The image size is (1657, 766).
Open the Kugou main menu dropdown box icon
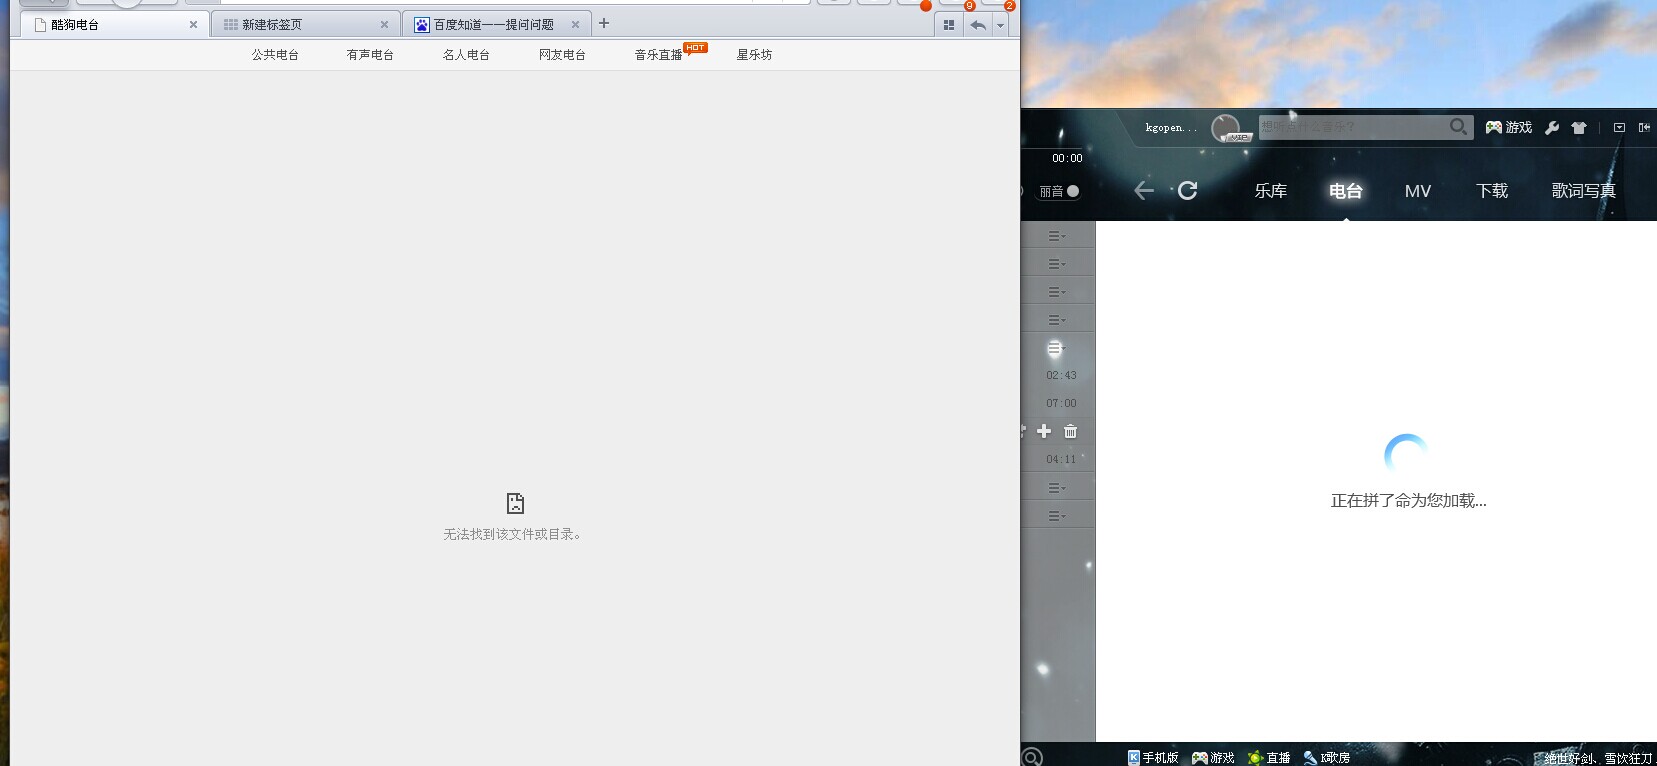[x=1619, y=127]
